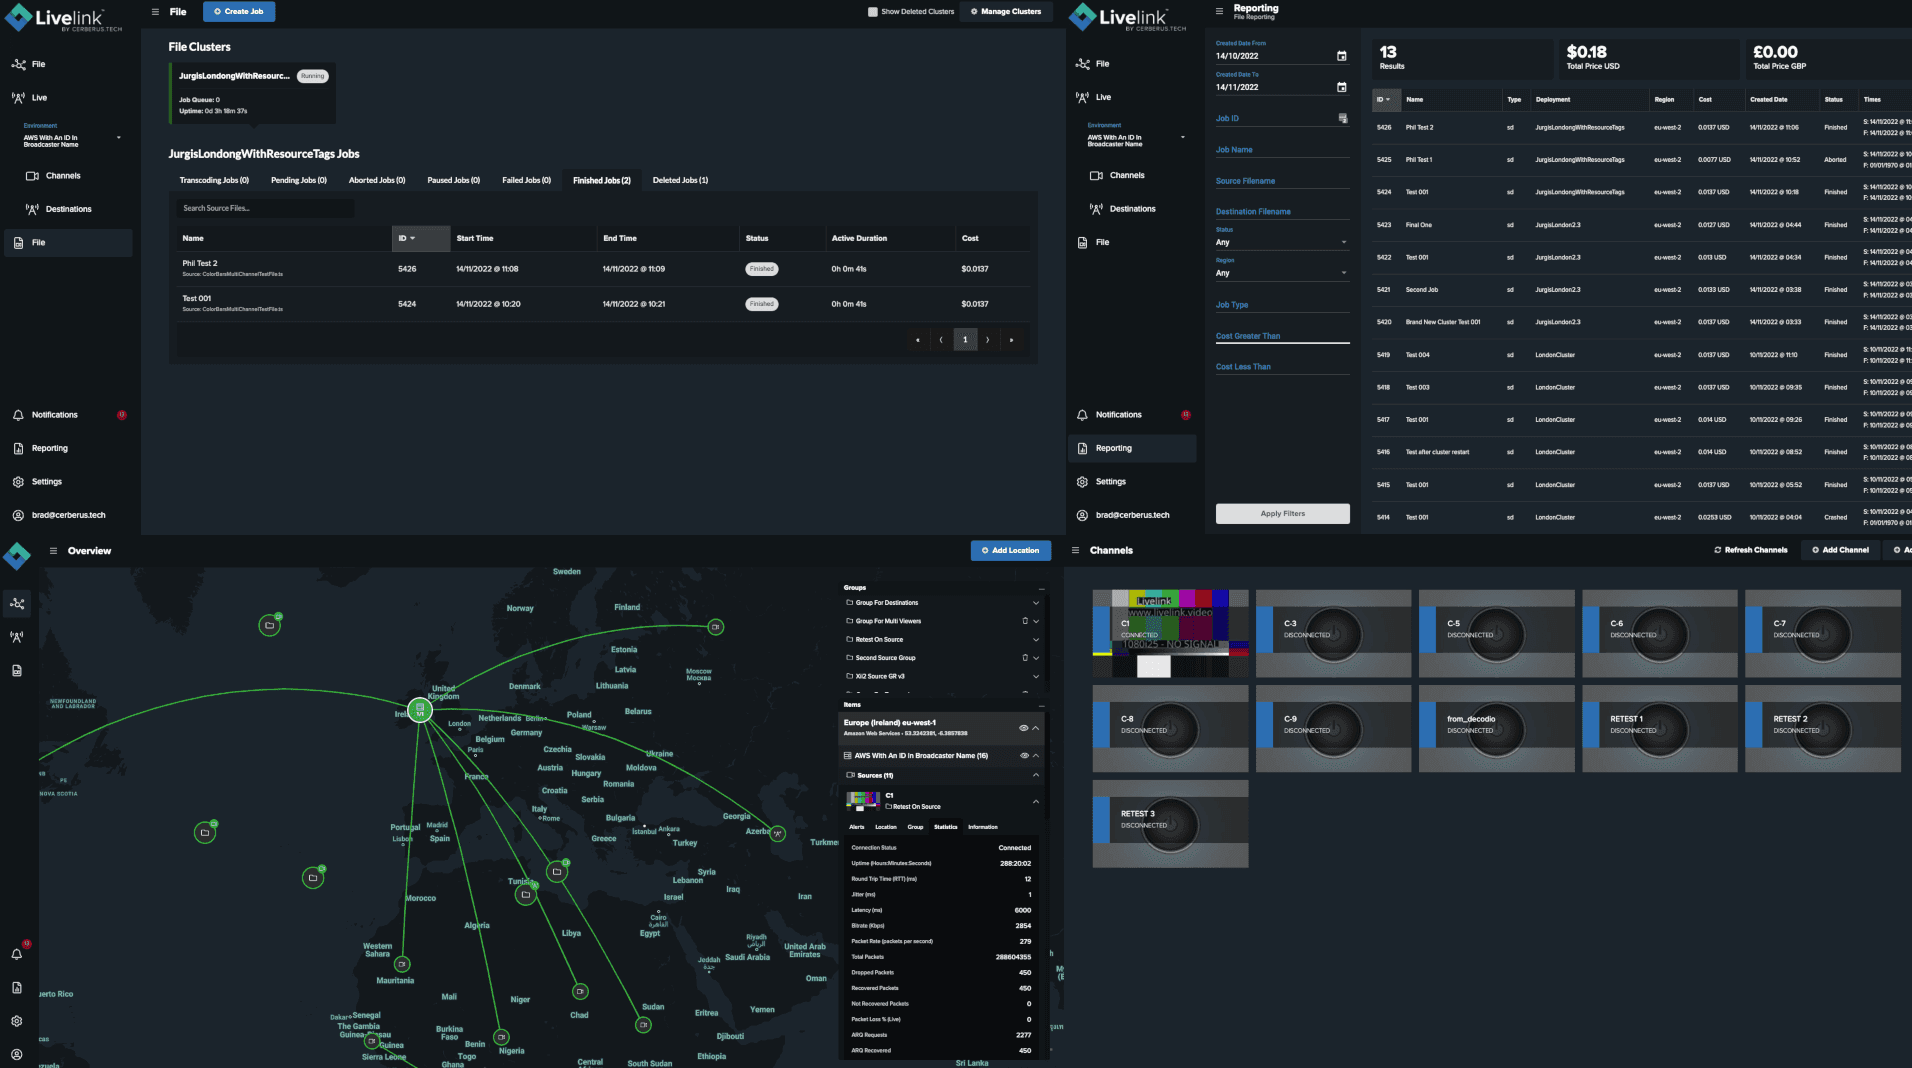Minimize the Groups panel
The width and height of the screenshot is (1912, 1068).
tap(1041, 588)
